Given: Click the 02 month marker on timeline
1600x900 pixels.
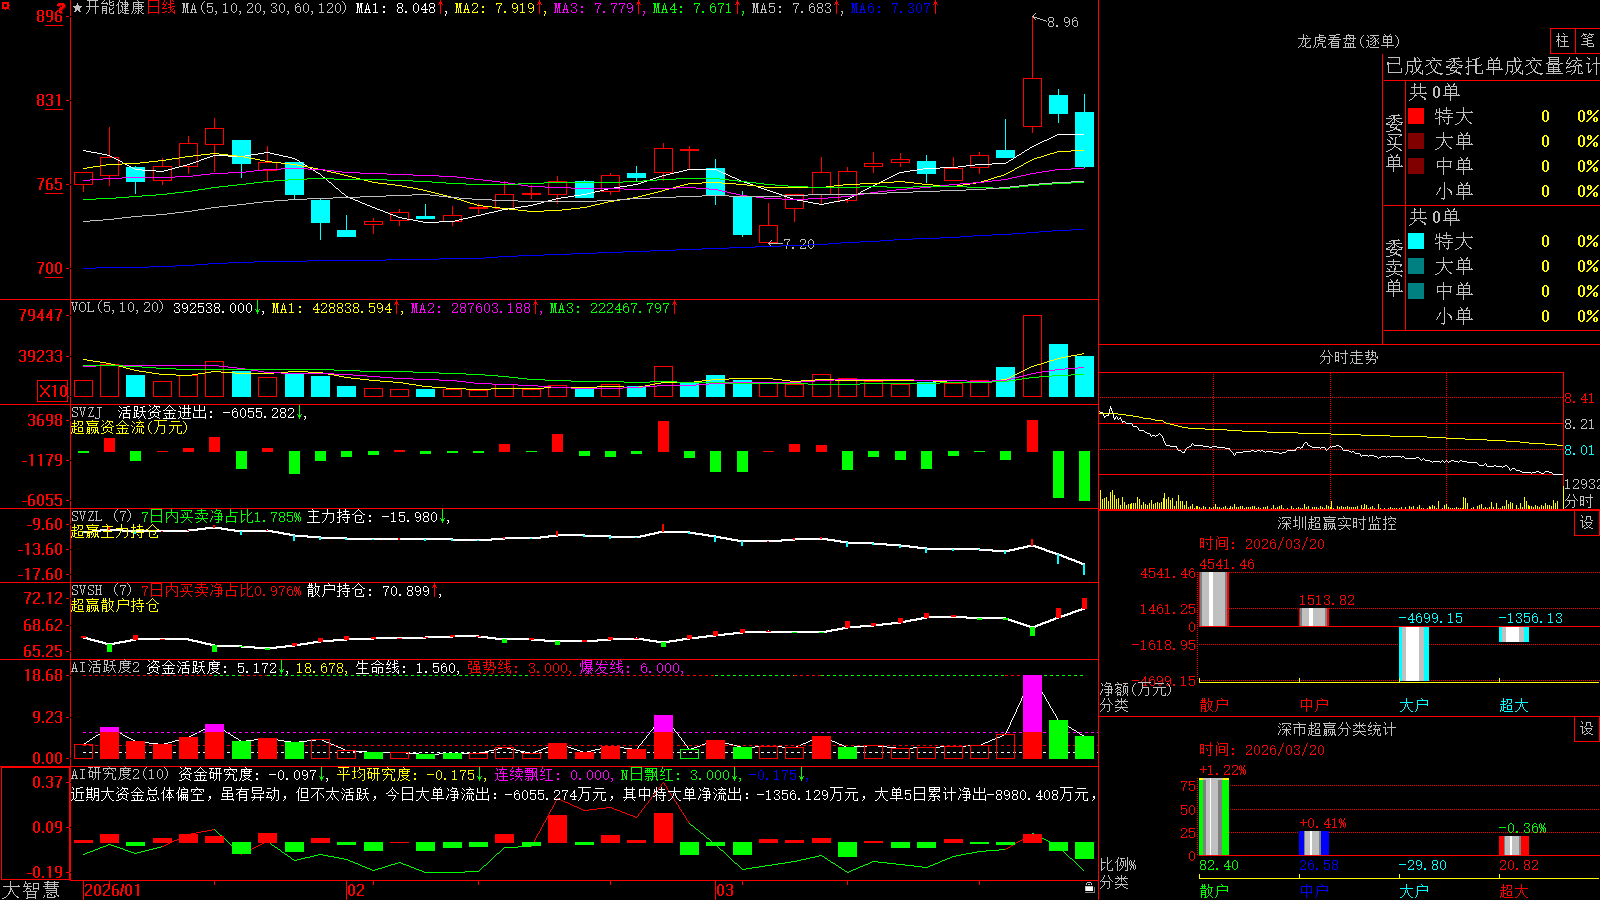Looking at the screenshot, I should point(355,890).
